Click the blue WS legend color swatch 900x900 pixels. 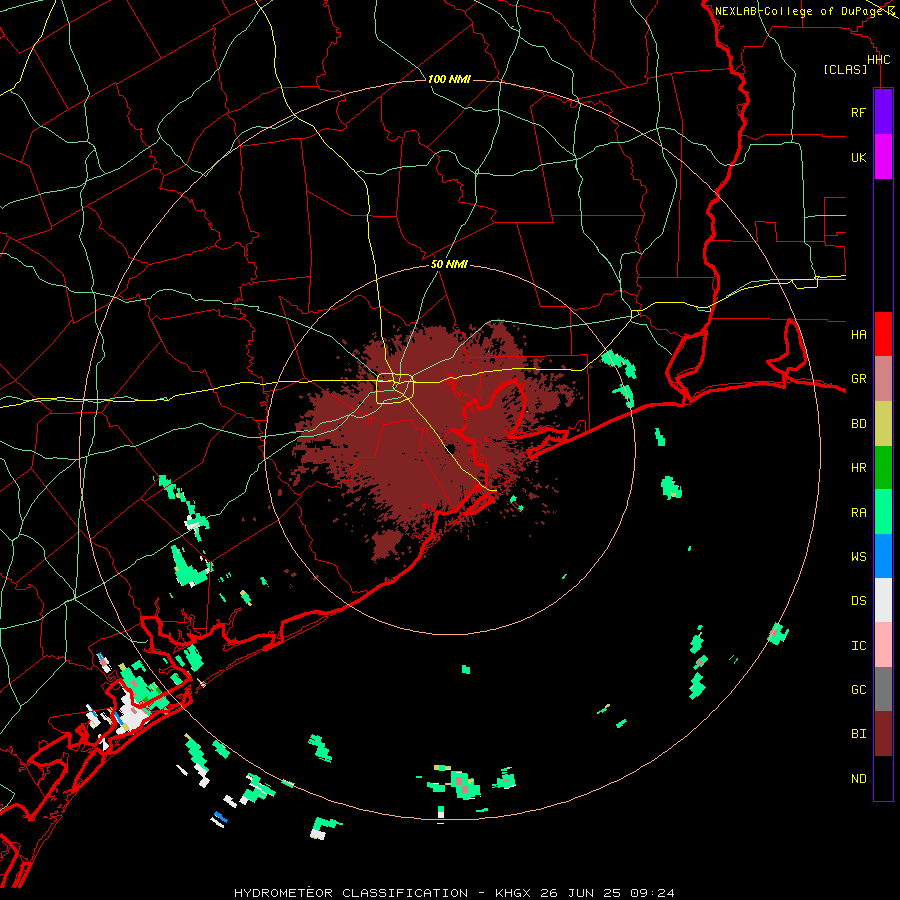coord(883,556)
